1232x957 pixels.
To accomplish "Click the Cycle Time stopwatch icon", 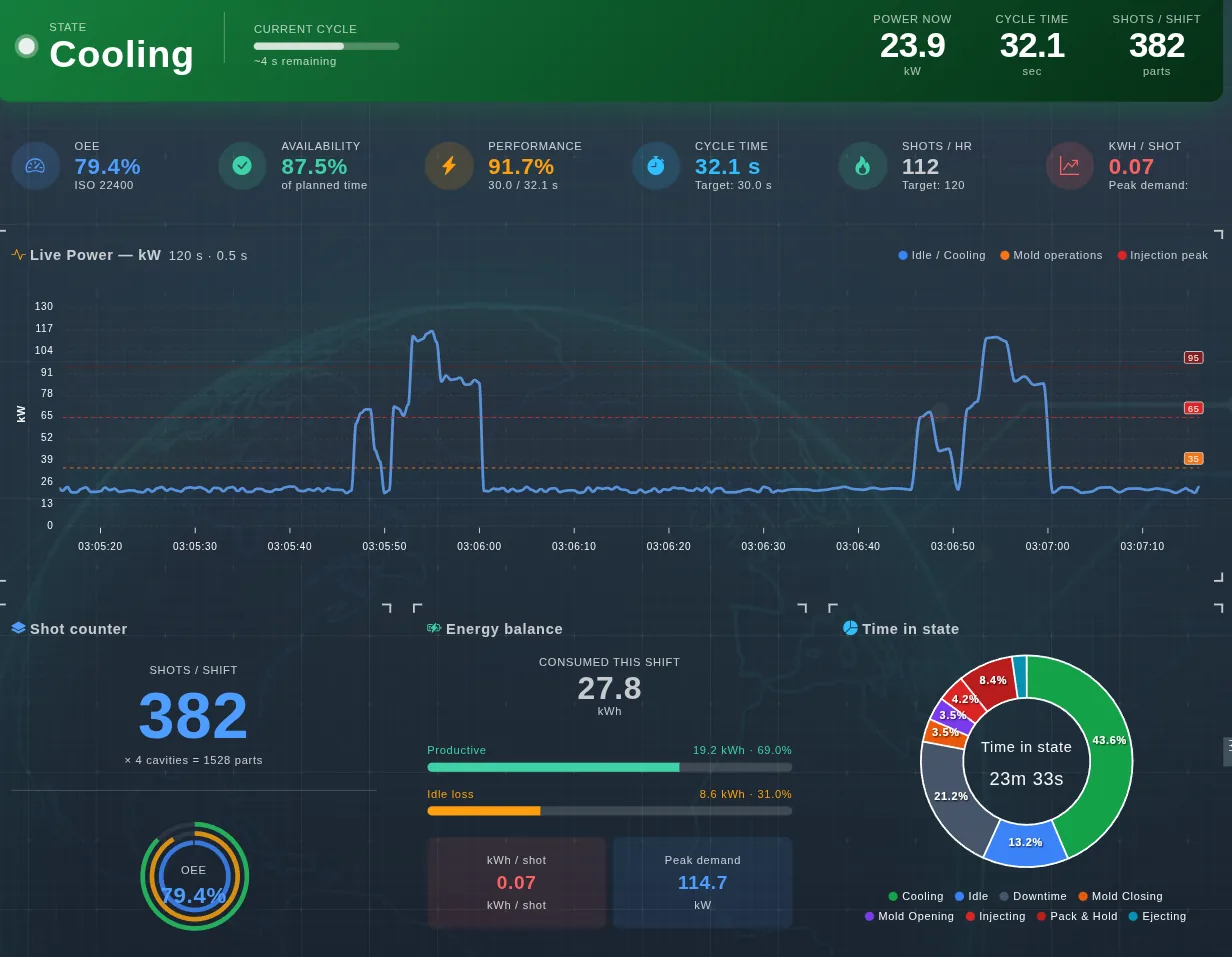I will coord(656,166).
